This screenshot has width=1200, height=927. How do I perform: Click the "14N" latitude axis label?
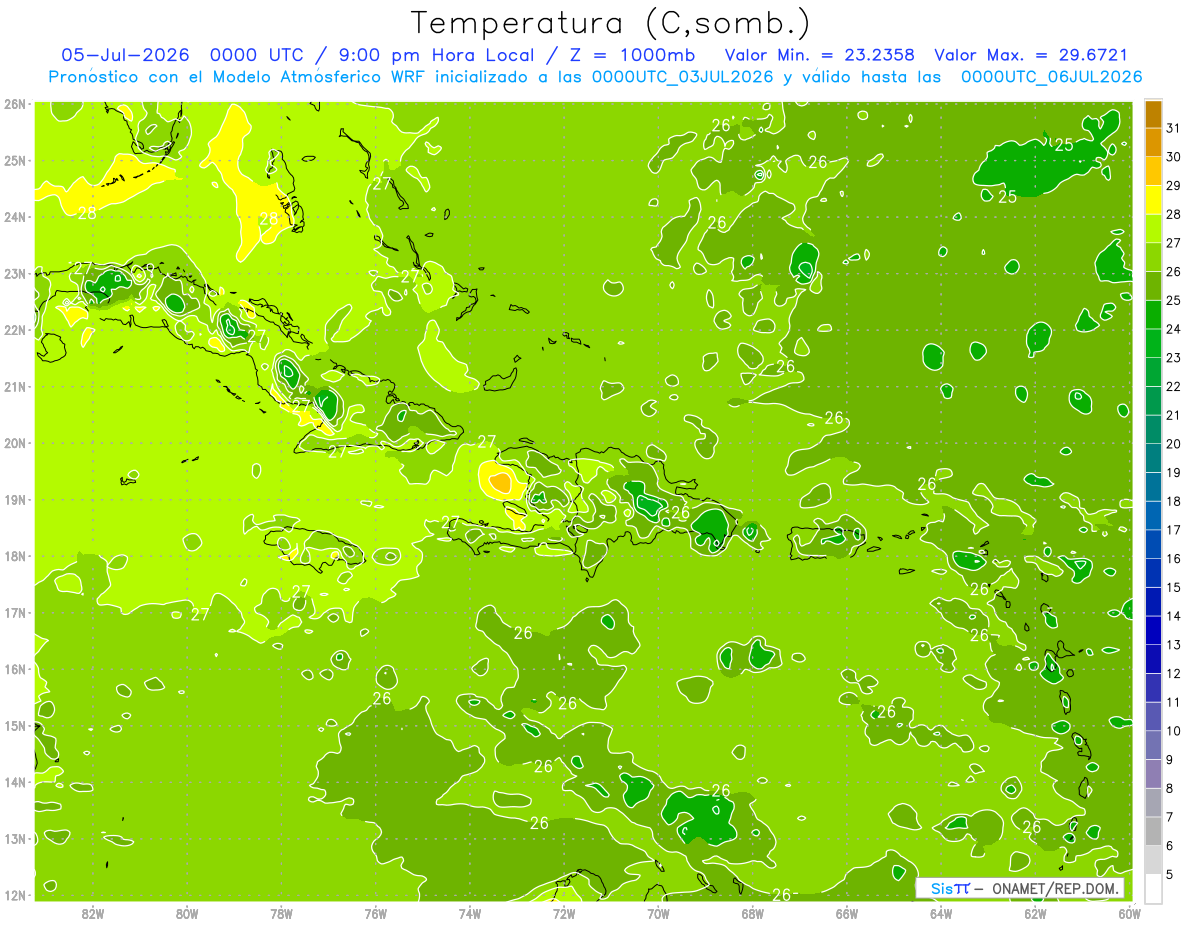tap(15, 782)
